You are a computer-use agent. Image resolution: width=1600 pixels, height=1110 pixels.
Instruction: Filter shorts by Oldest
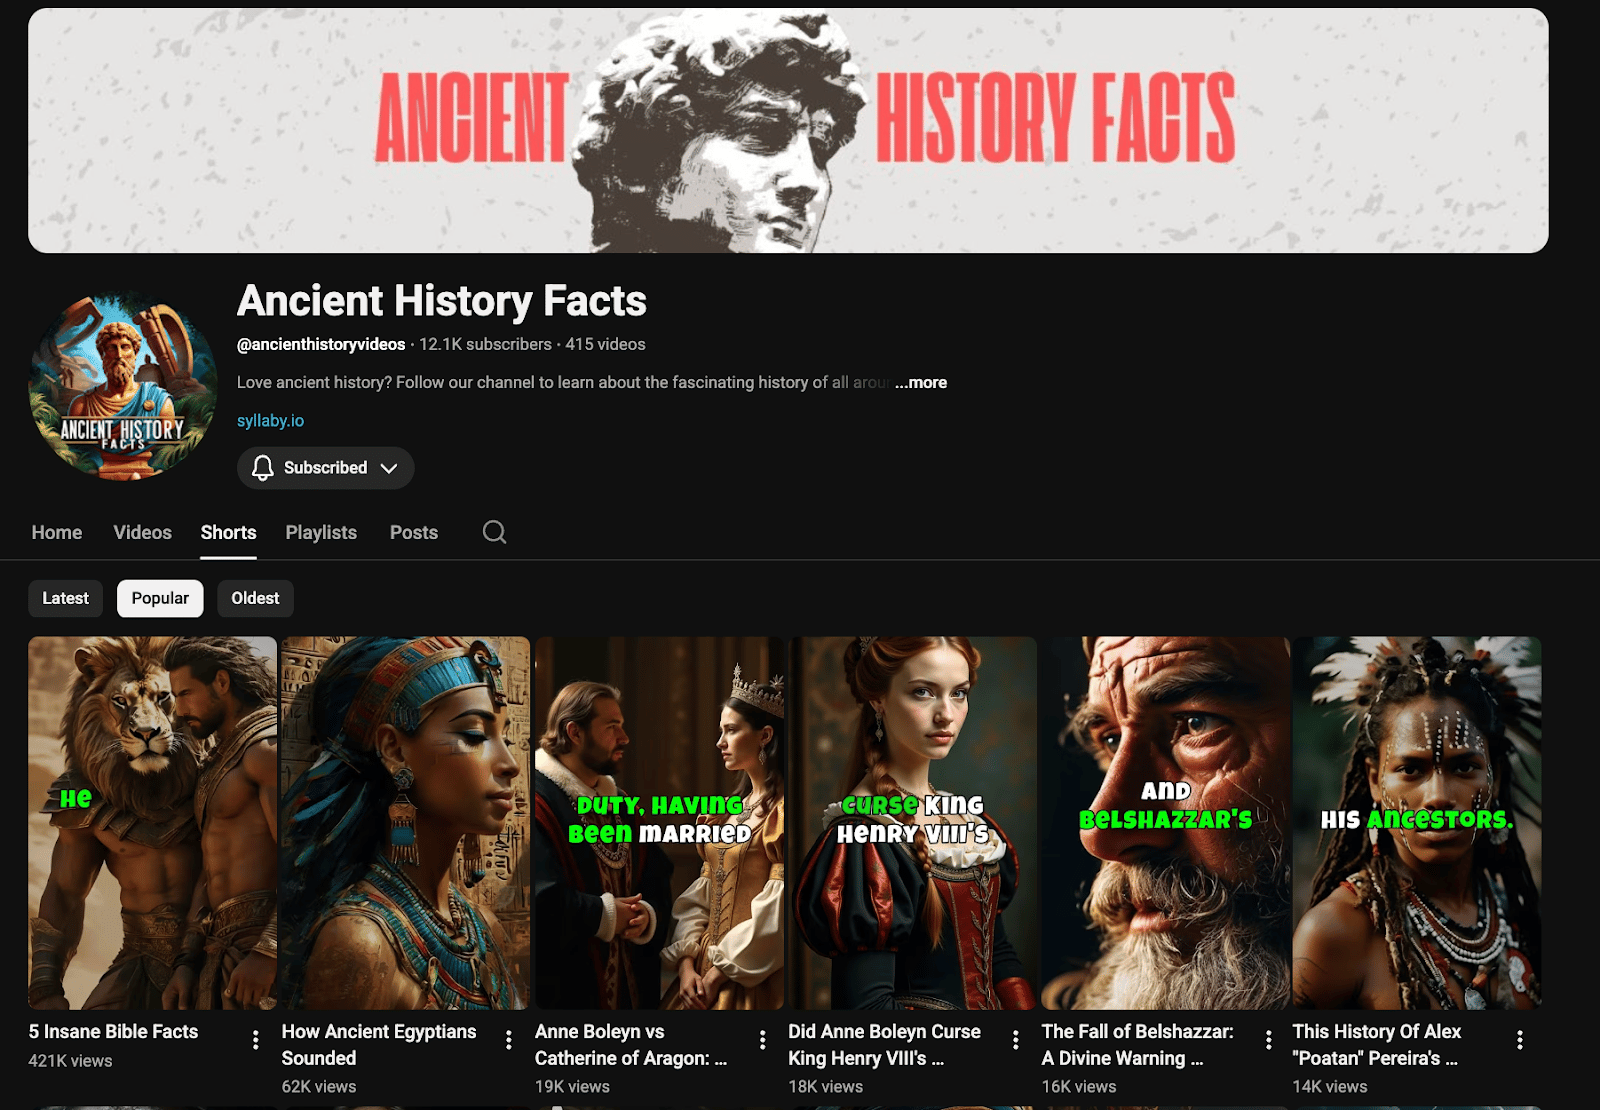[x=255, y=598]
